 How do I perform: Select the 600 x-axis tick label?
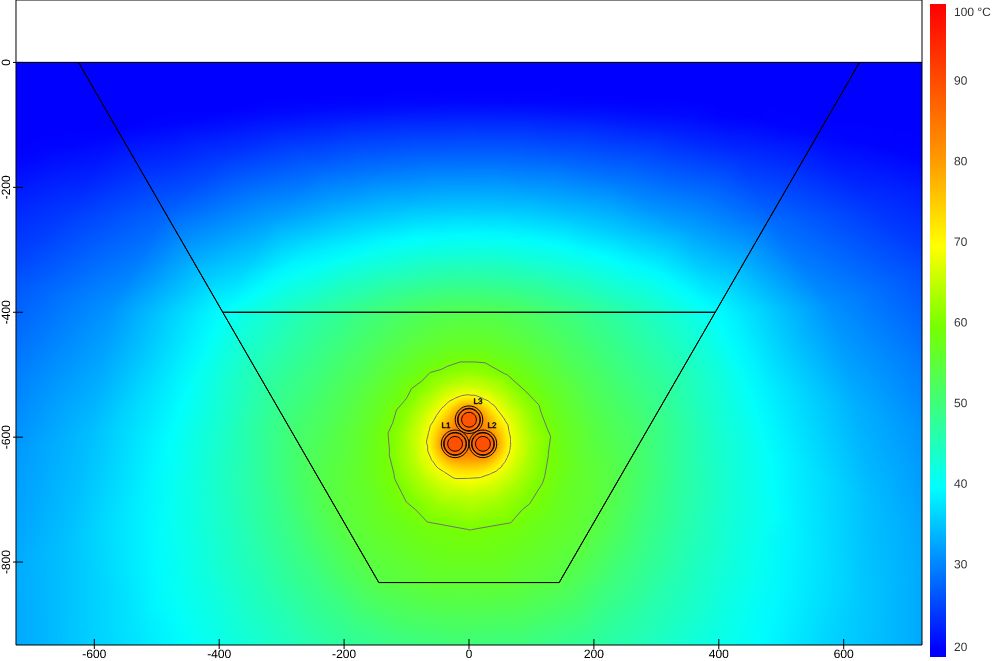point(844,653)
